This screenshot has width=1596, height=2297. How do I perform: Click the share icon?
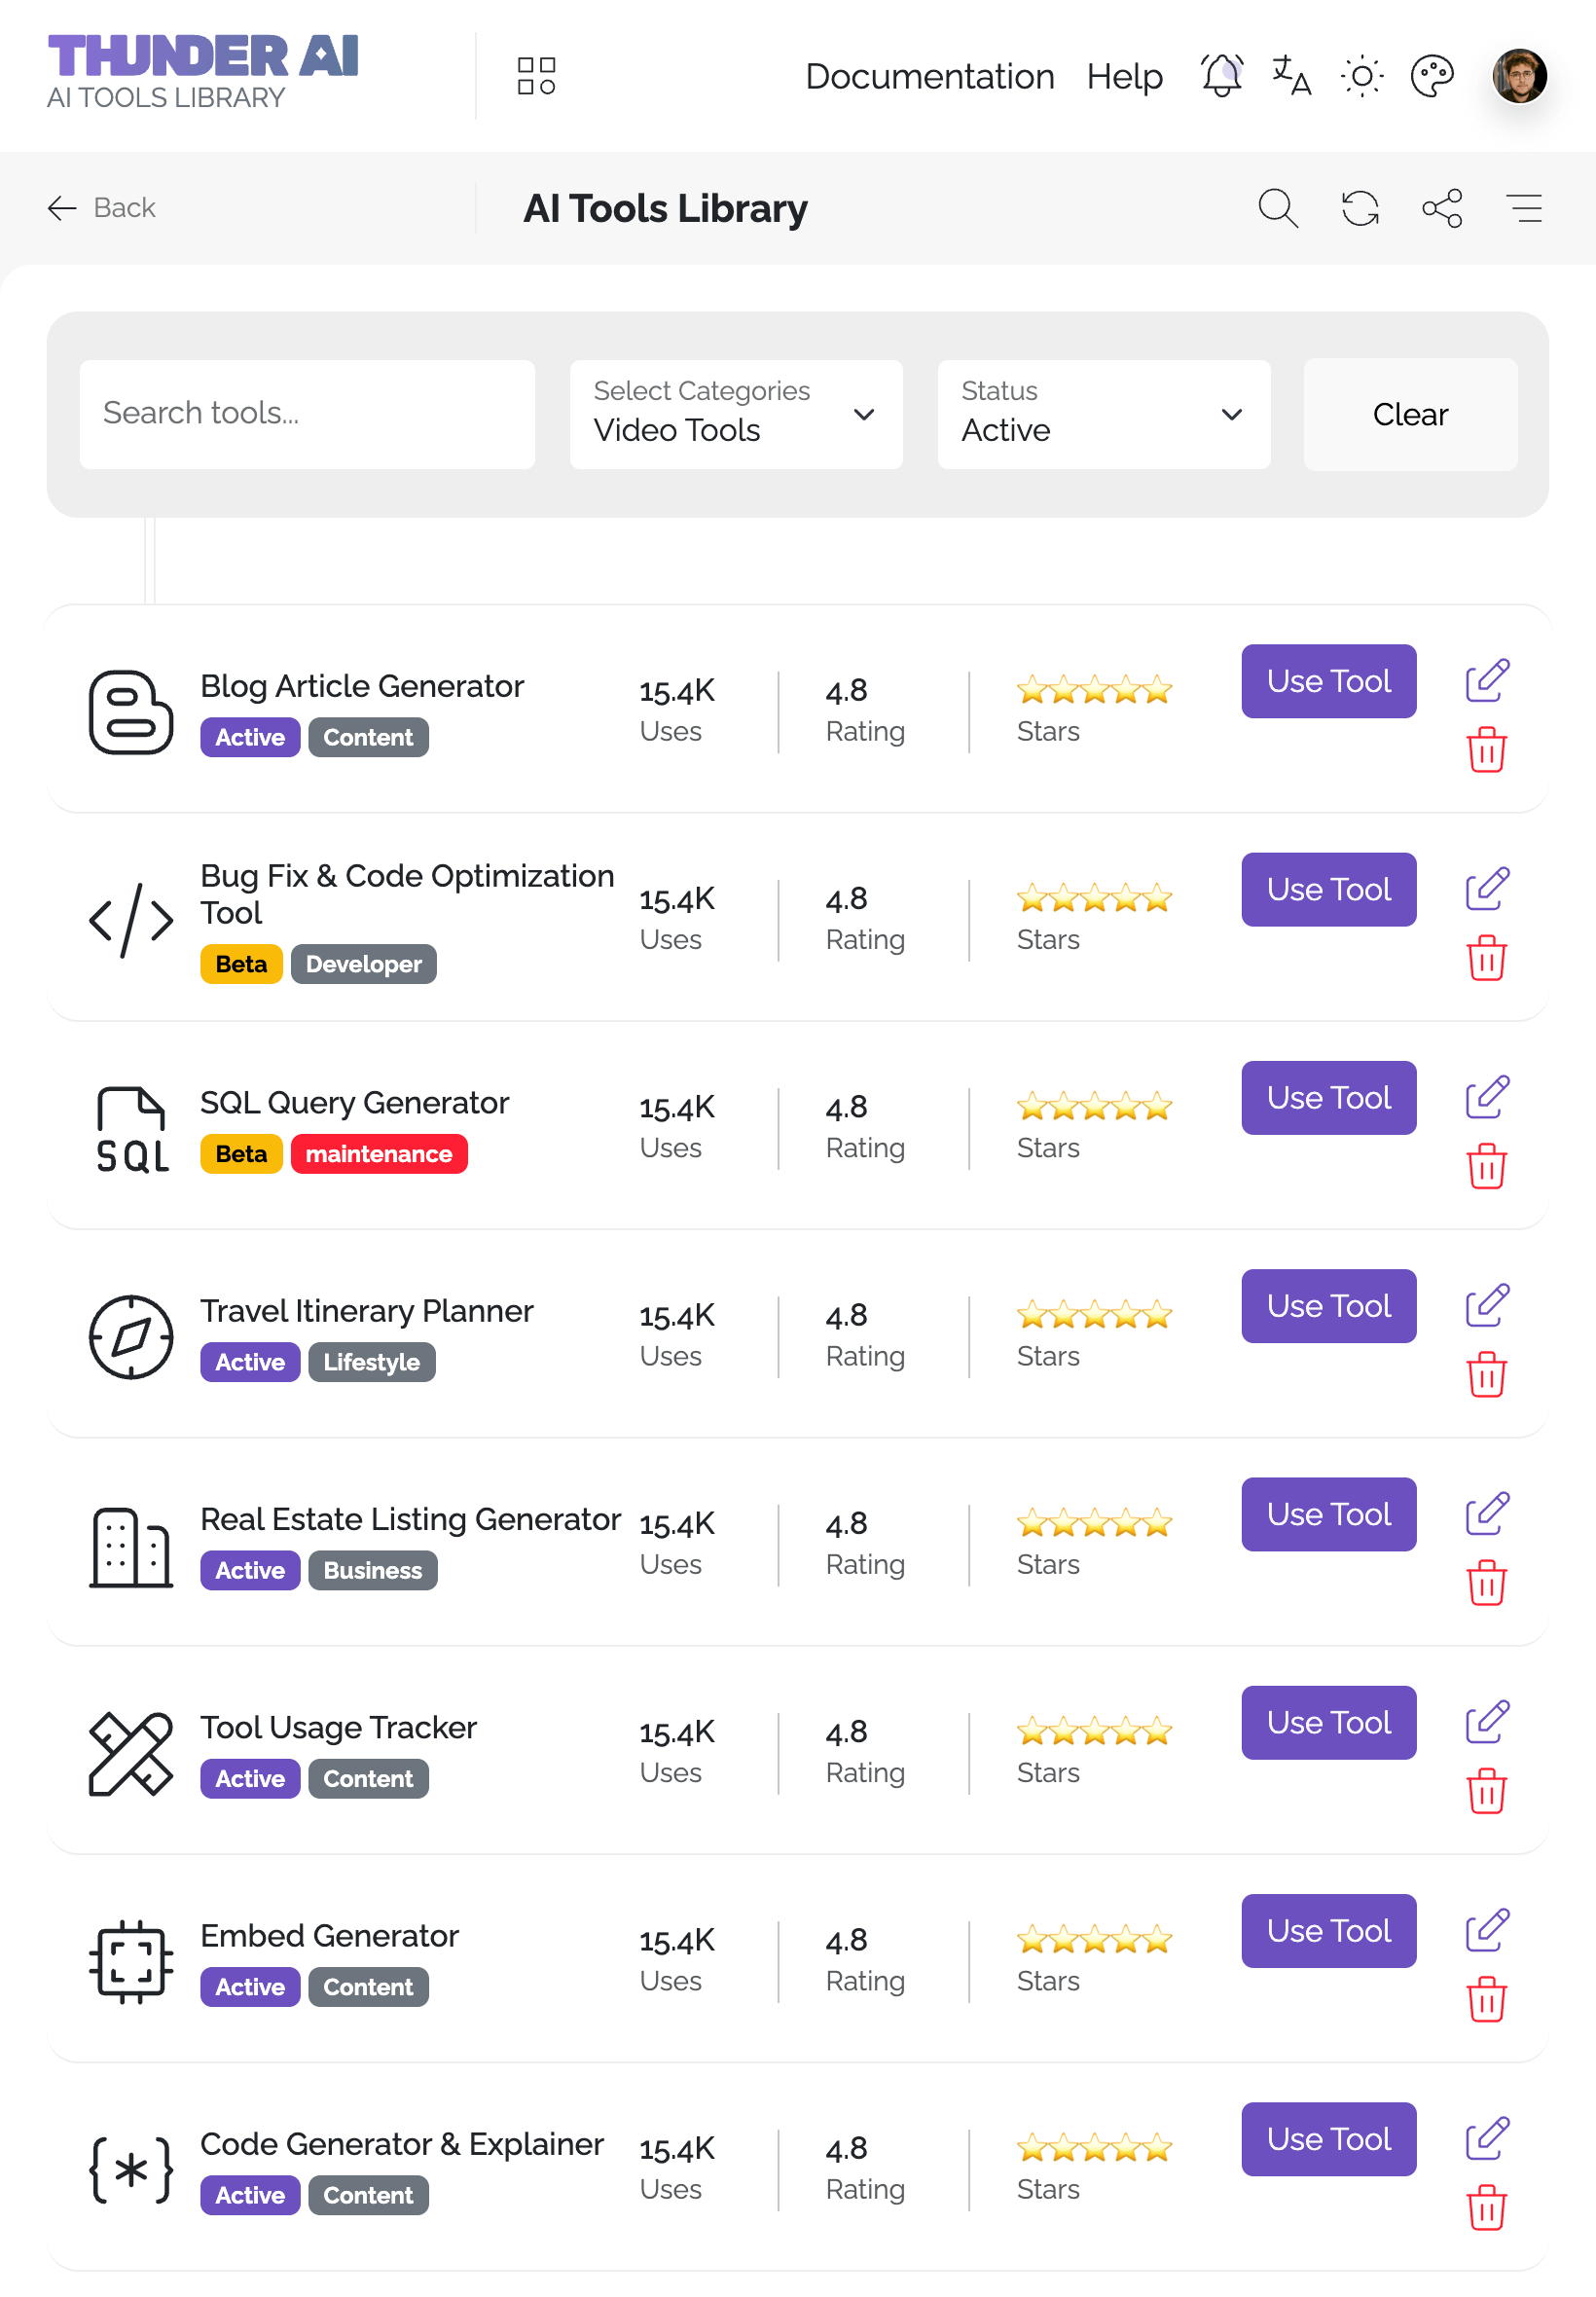point(1442,208)
